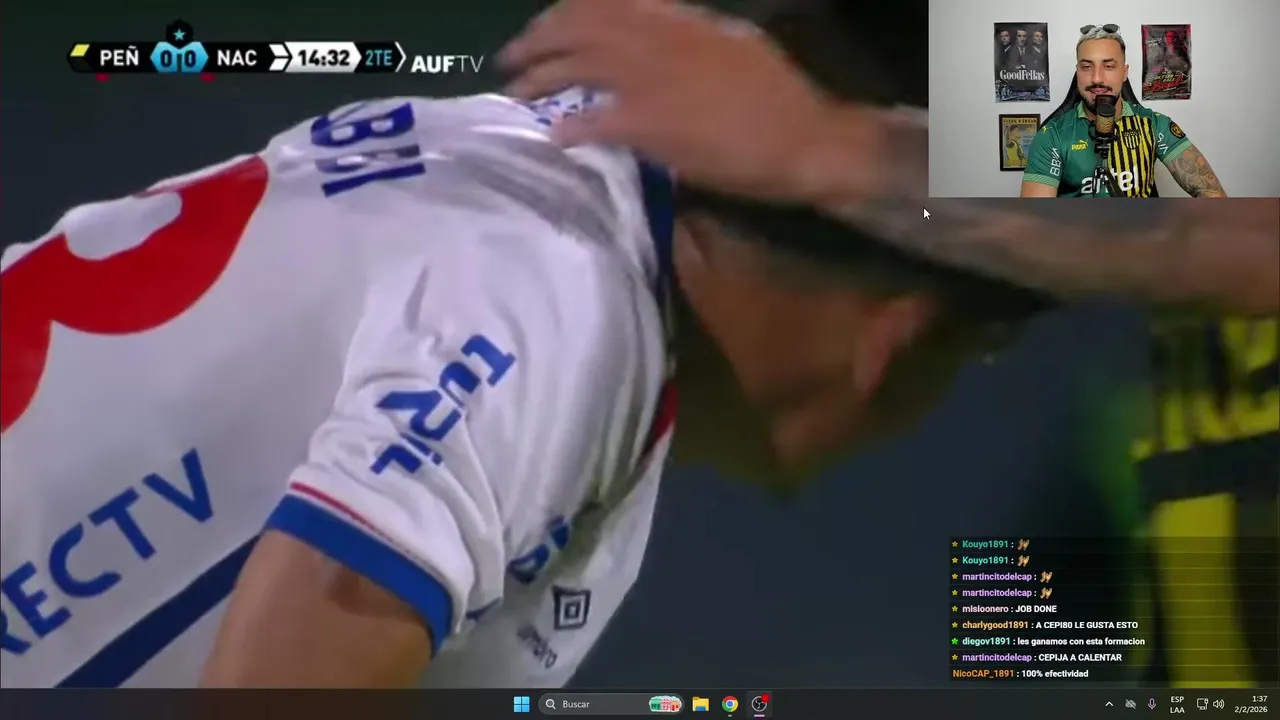Click the username diegov1891 in chat
1280x720 pixels.
(986, 641)
